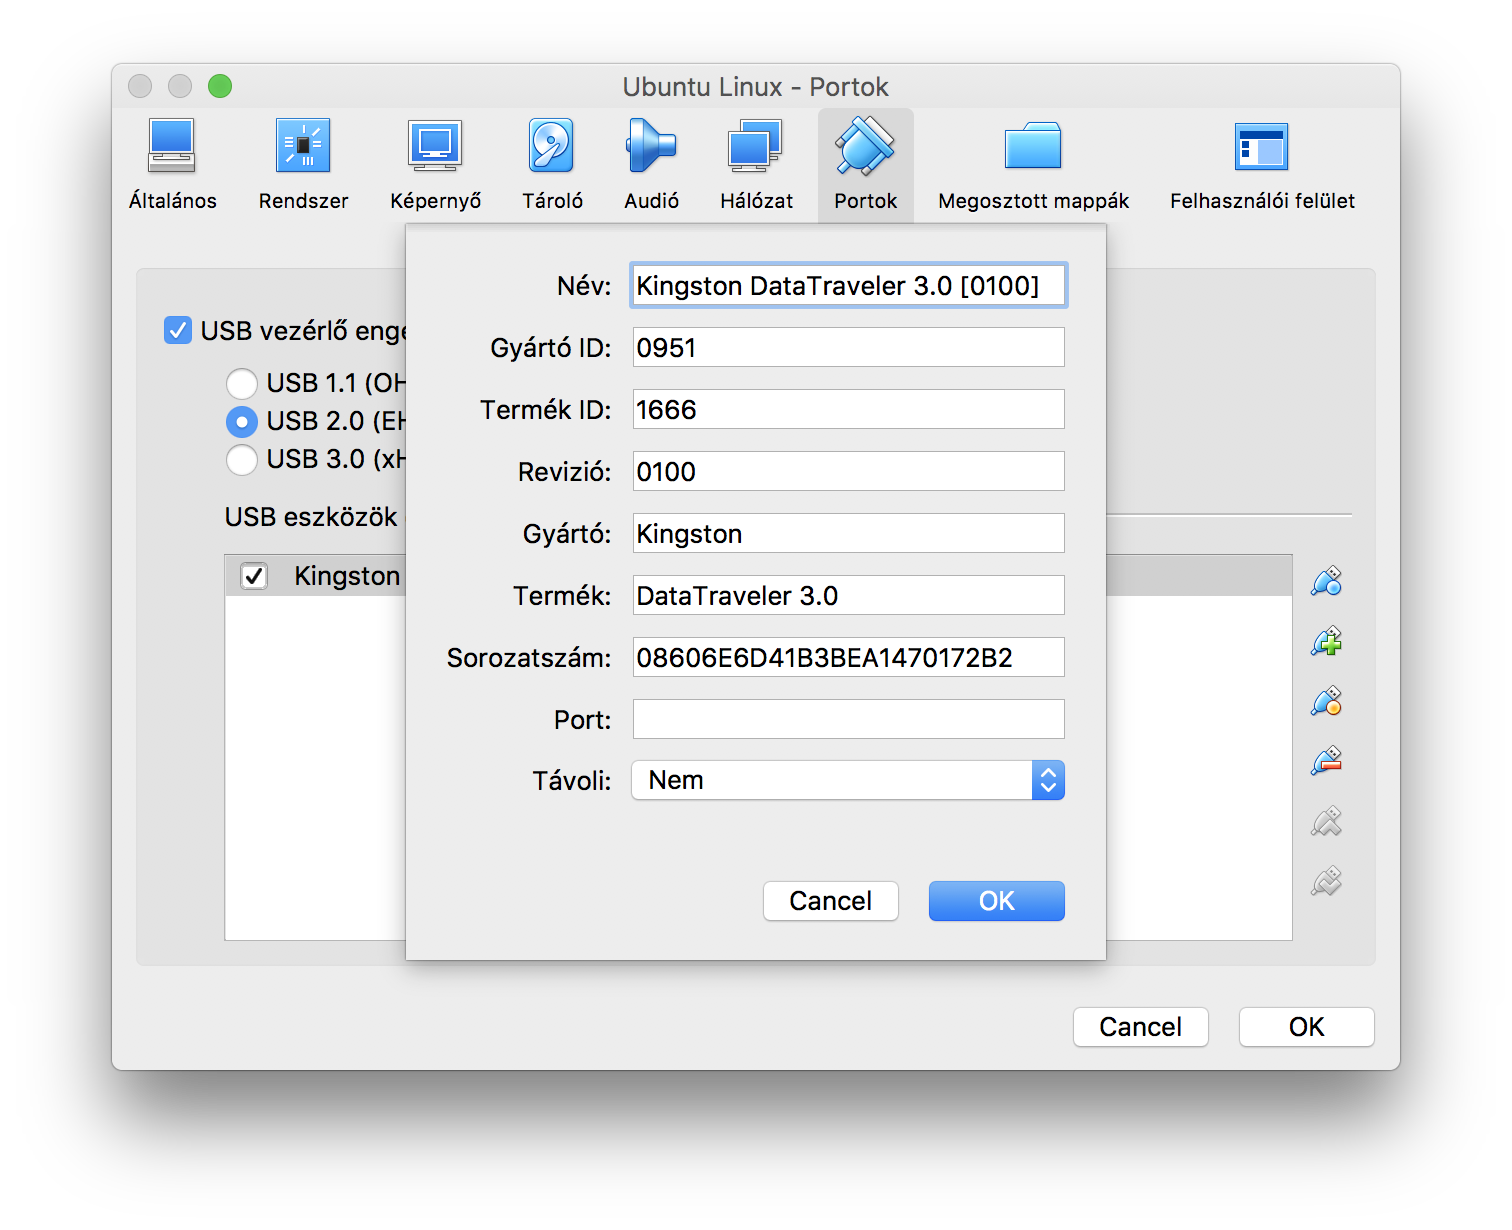Click the Revizió field 0100
The width and height of the screenshot is (1512, 1230).
pyautogui.click(x=848, y=471)
